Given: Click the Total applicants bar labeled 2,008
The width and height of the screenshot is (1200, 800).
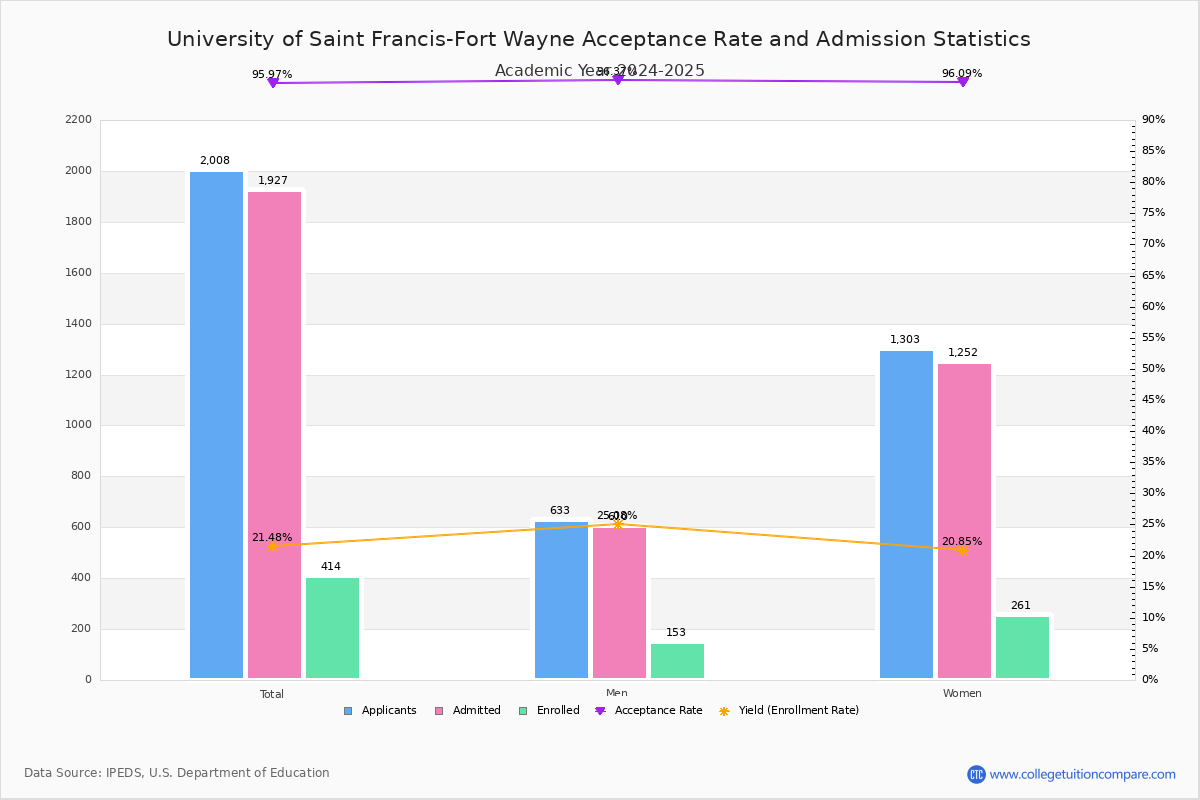Looking at the screenshot, I should pos(216,425).
